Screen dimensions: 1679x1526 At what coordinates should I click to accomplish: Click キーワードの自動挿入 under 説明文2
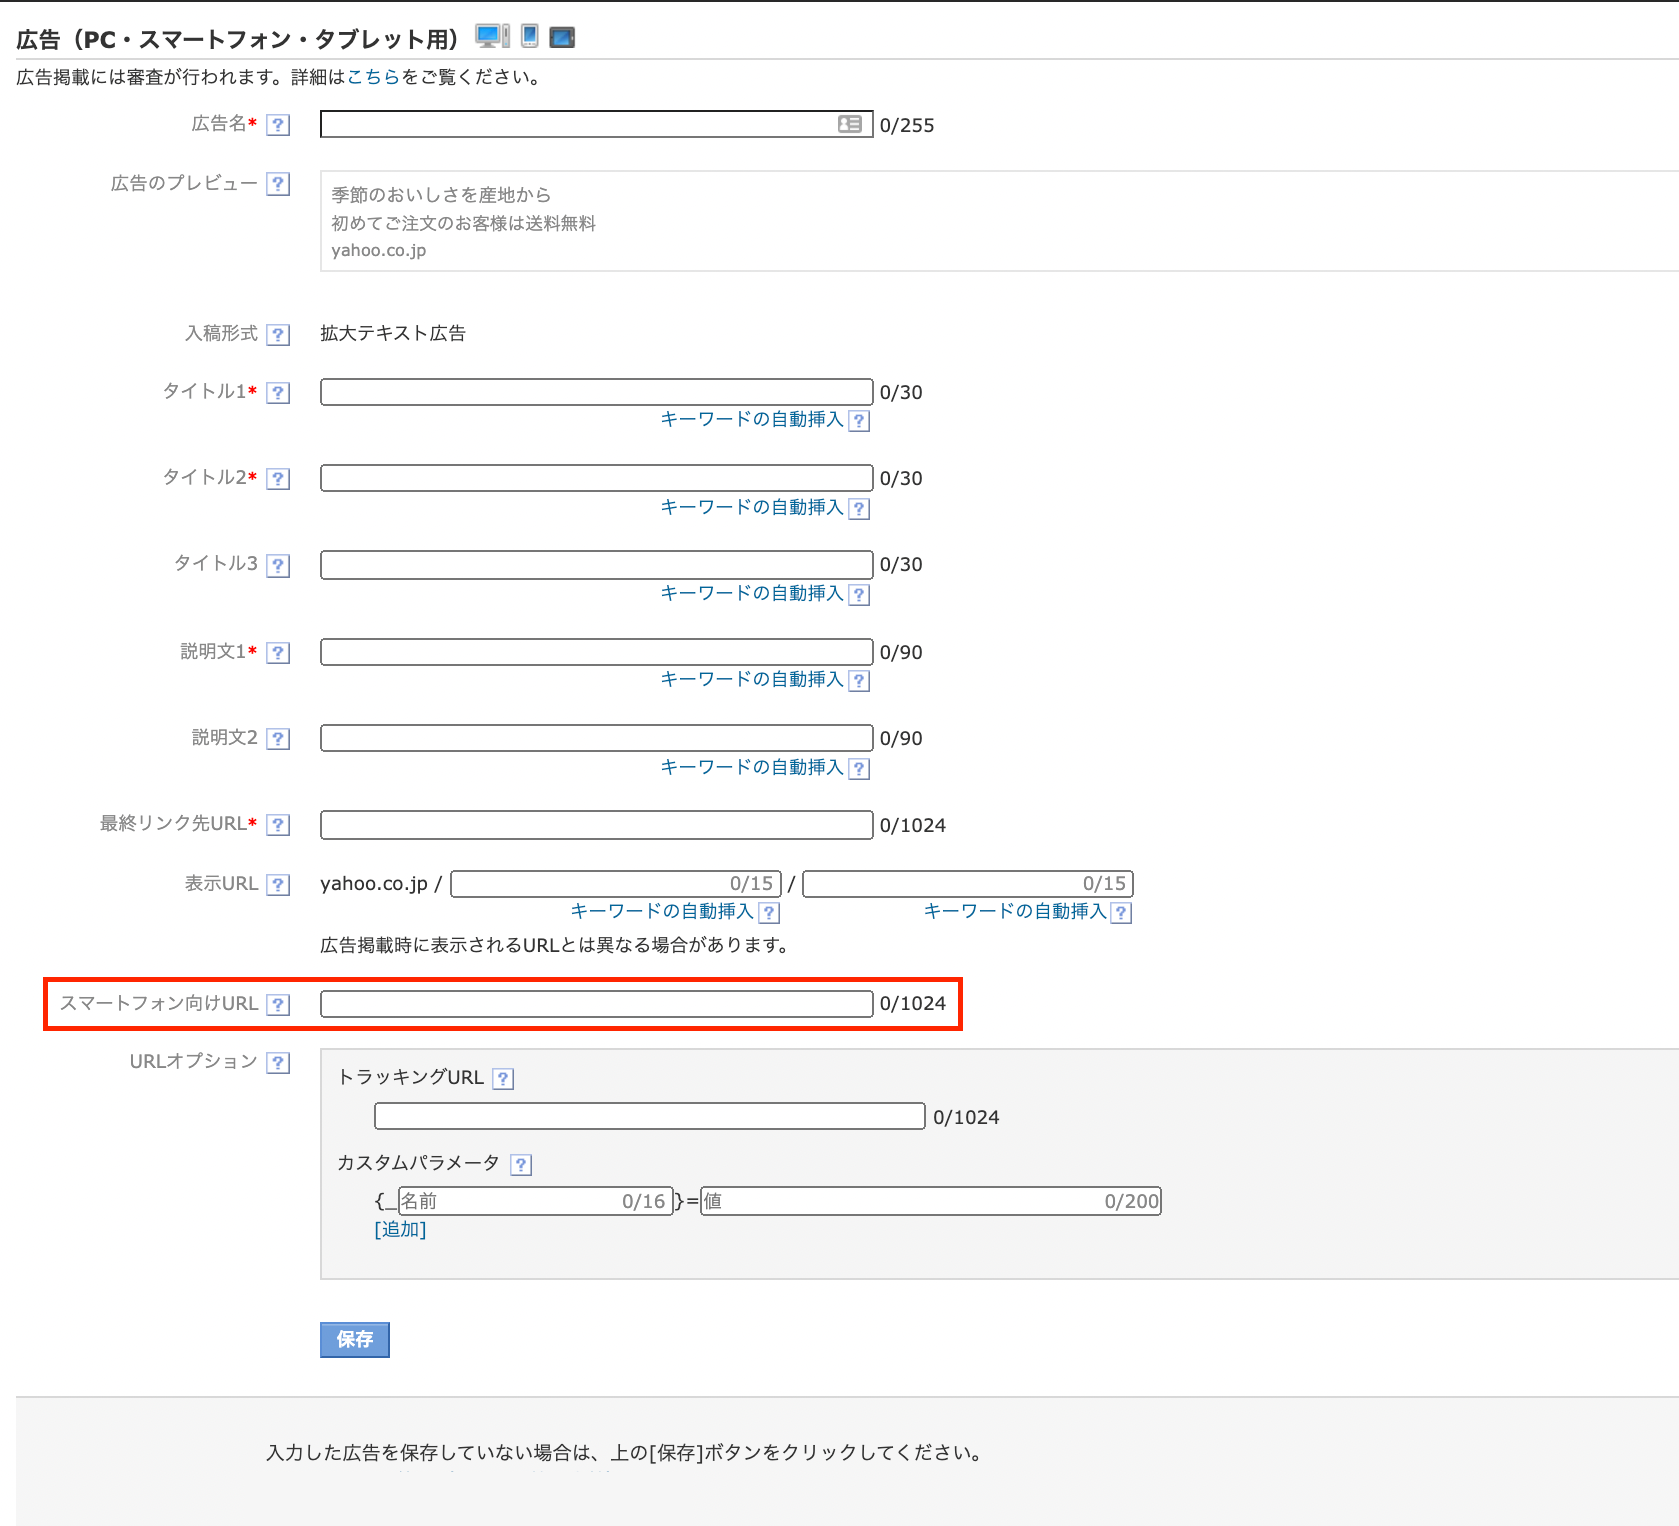click(x=752, y=767)
